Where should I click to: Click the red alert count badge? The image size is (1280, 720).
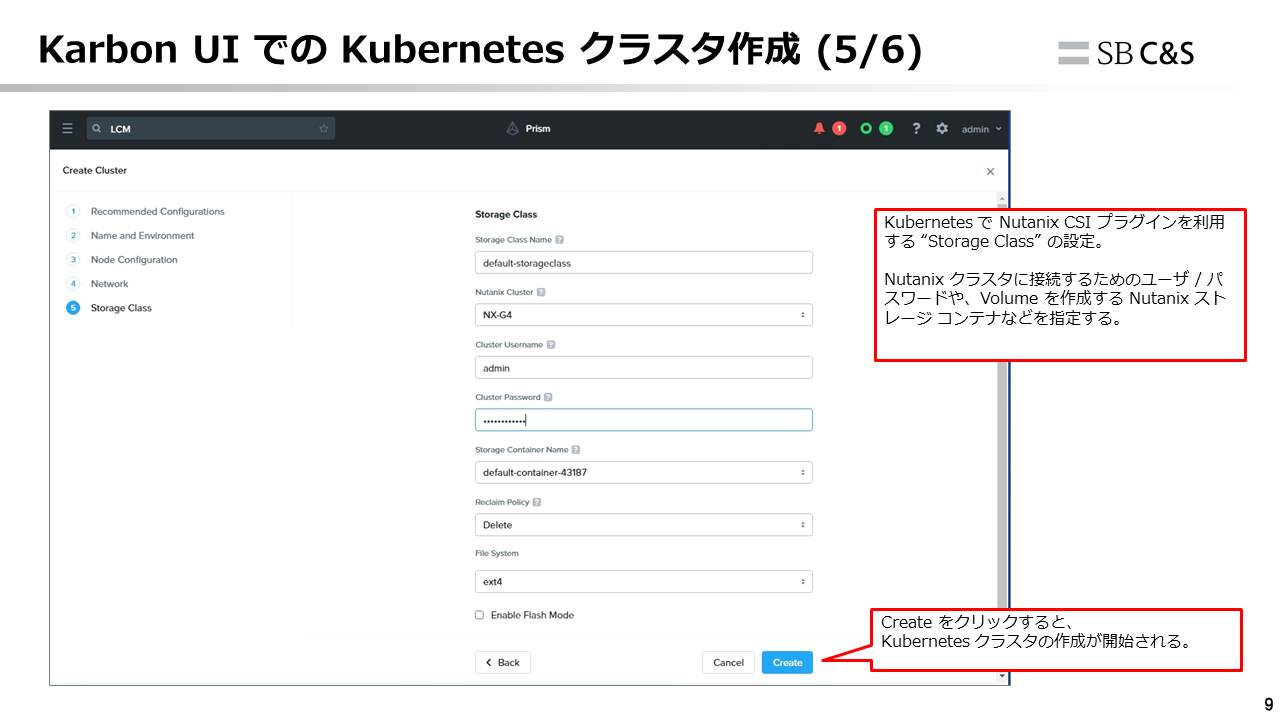[839, 129]
